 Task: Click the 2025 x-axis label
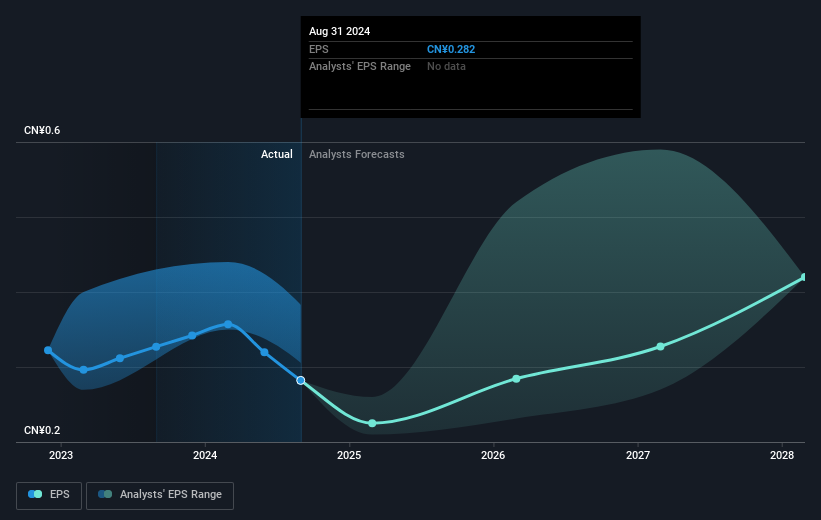349,455
